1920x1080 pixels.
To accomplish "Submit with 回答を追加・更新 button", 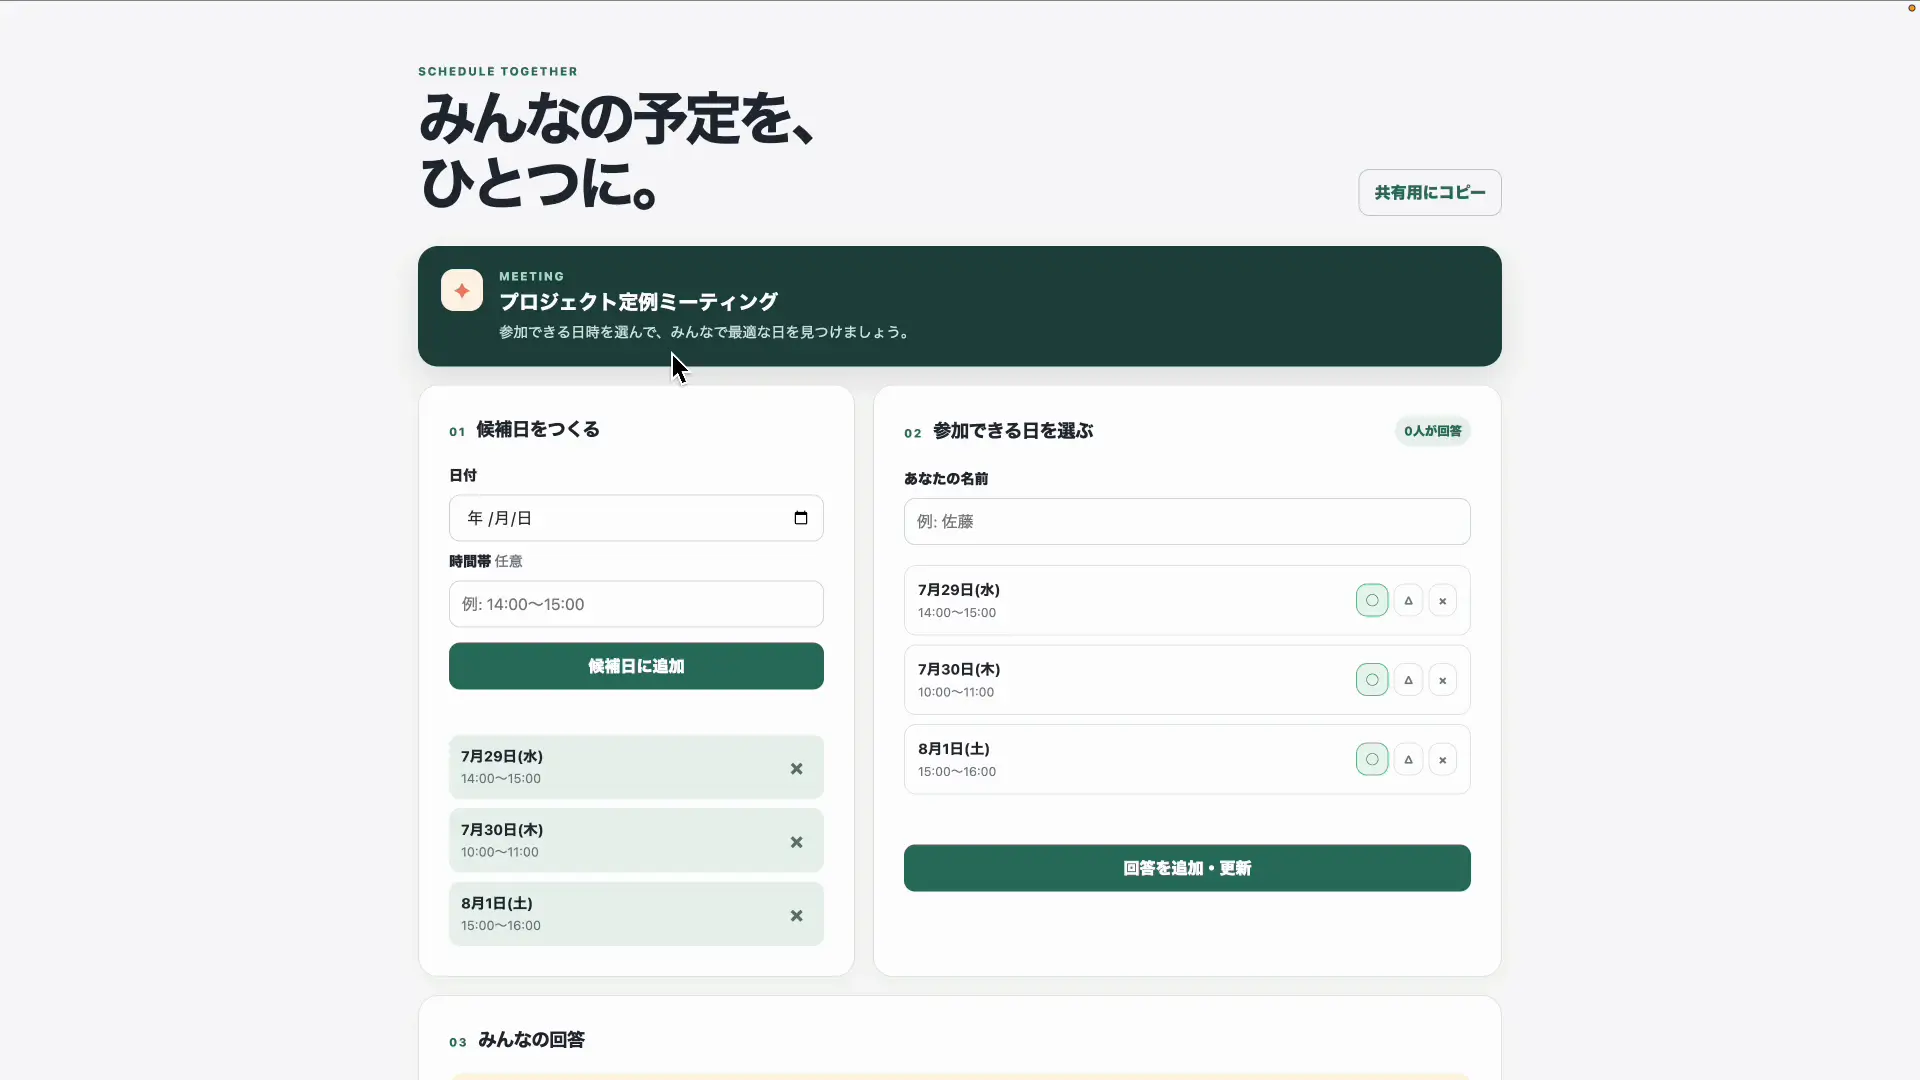I will click(x=1187, y=868).
